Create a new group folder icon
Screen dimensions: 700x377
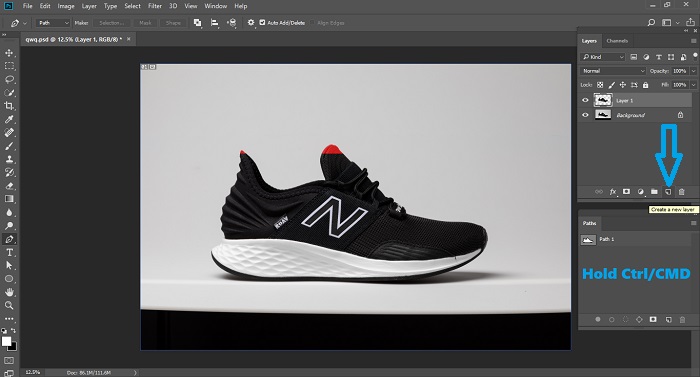pyautogui.click(x=654, y=192)
